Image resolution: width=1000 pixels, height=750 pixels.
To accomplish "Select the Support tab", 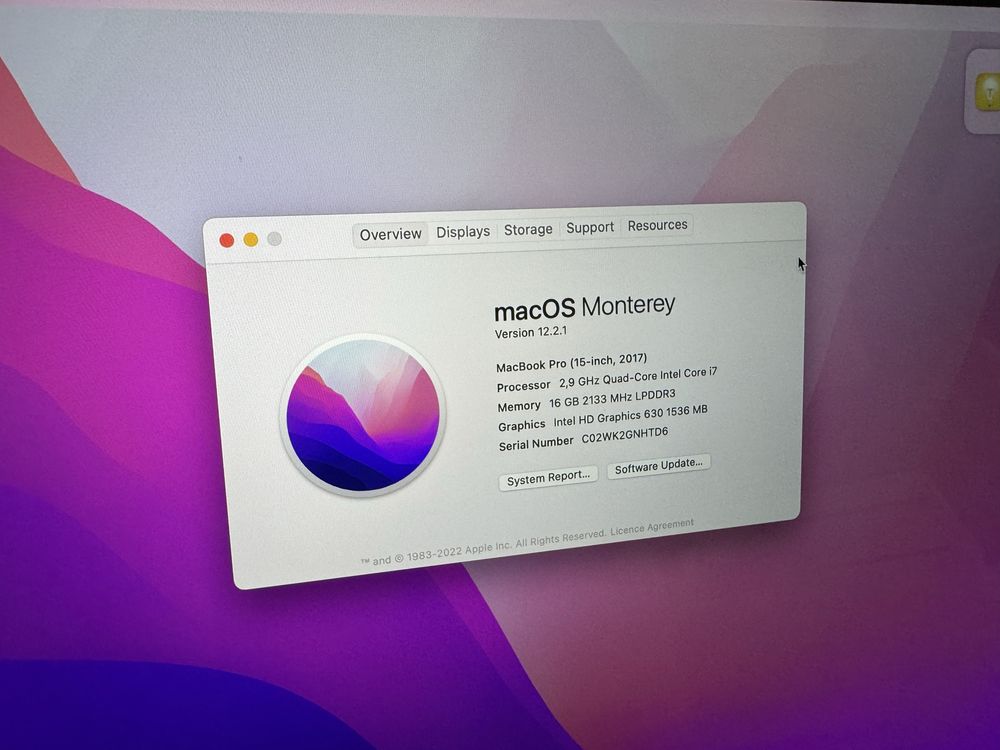I will [x=590, y=227].
